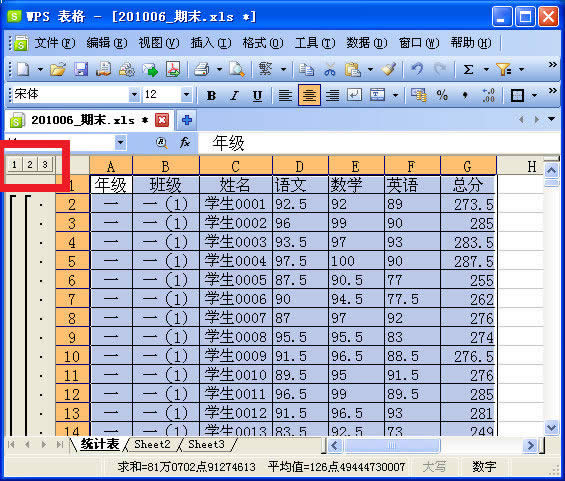Switch to the Sheet2 tab

coord(152,444)
